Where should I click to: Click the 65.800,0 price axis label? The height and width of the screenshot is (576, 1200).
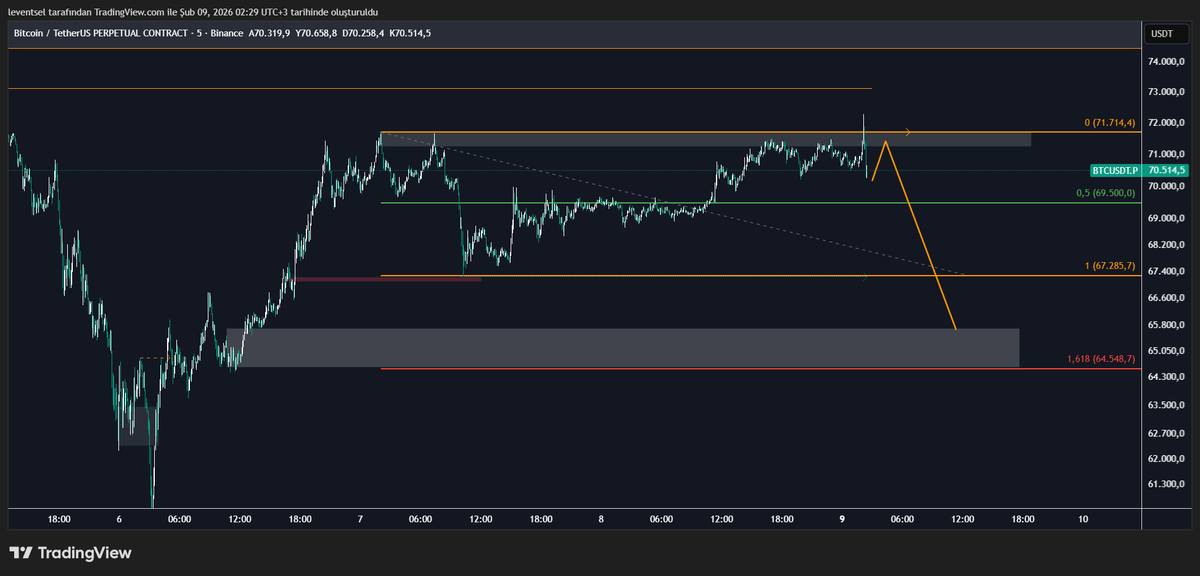tap(1166, 325)
